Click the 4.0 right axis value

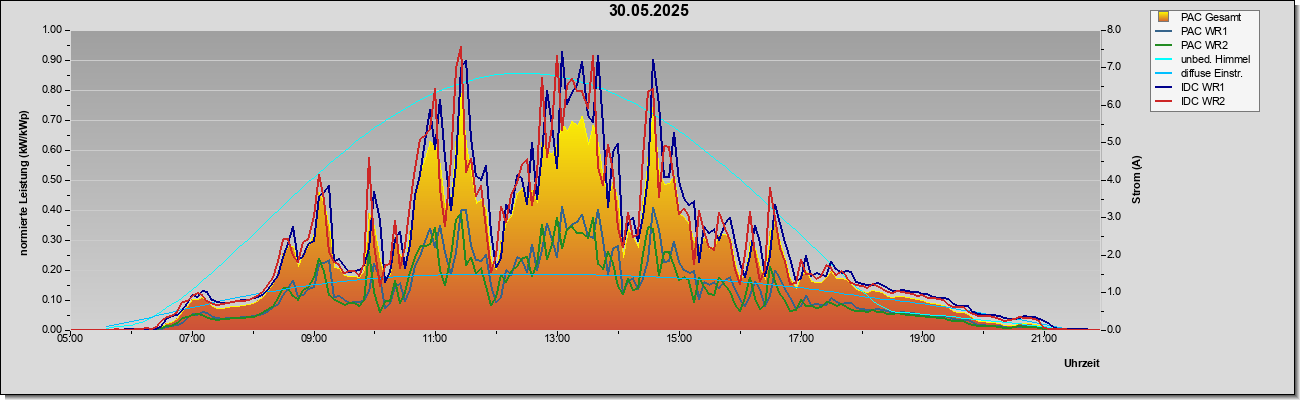click(1114, 180)
